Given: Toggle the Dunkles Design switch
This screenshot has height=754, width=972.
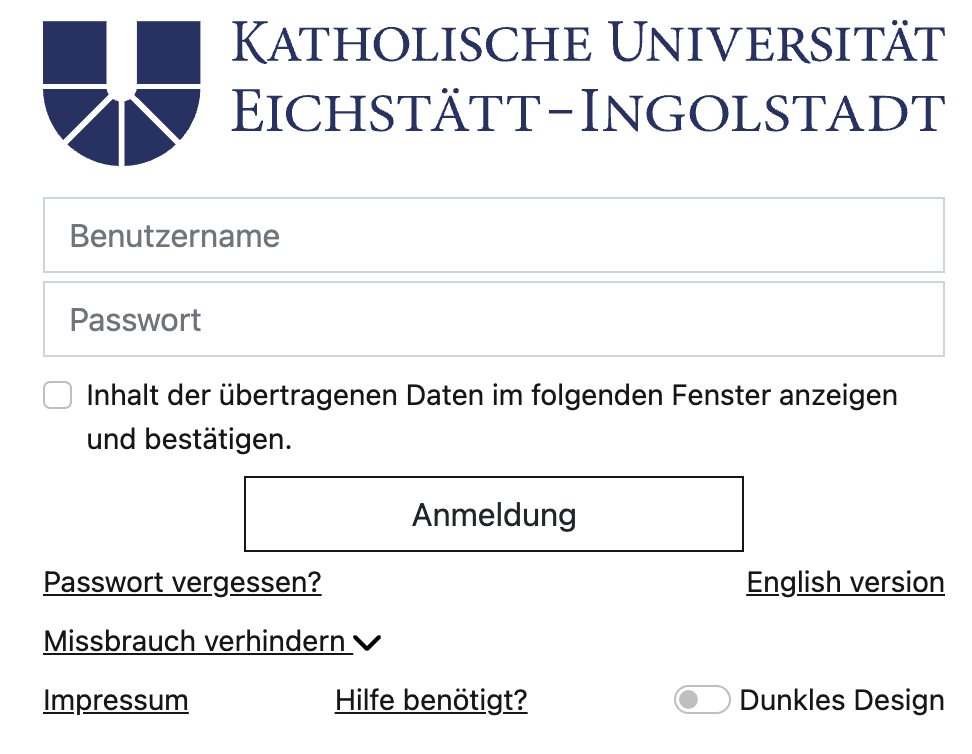Looking at the screenshot, I should 702,700.
